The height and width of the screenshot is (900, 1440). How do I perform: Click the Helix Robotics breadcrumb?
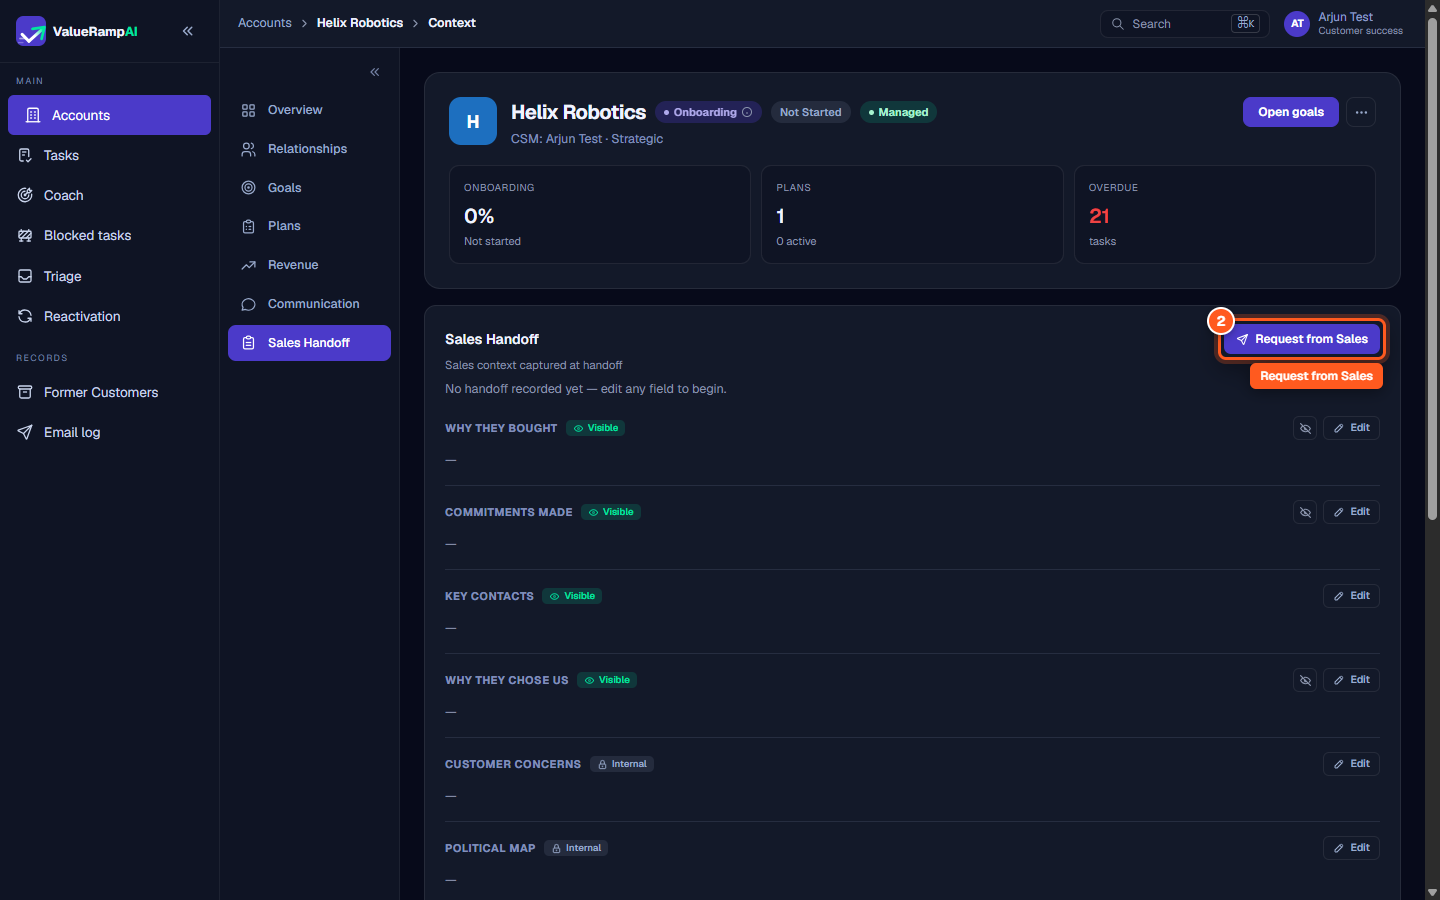coord(360,23)
